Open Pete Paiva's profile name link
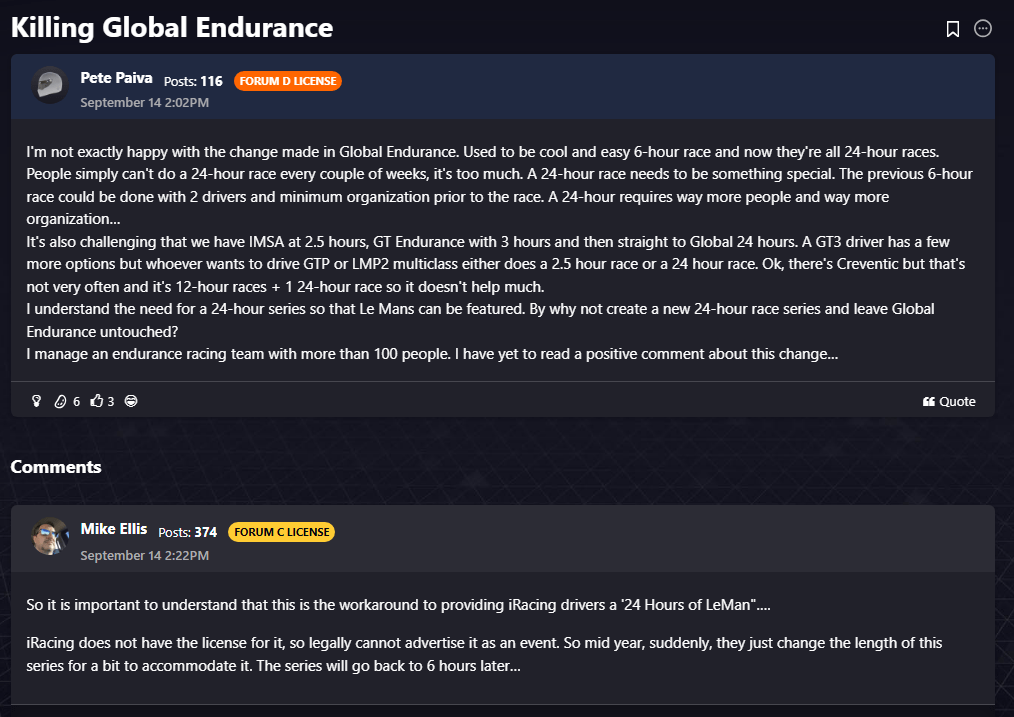This screenshot has height=717, width=1014. [115, 77]
